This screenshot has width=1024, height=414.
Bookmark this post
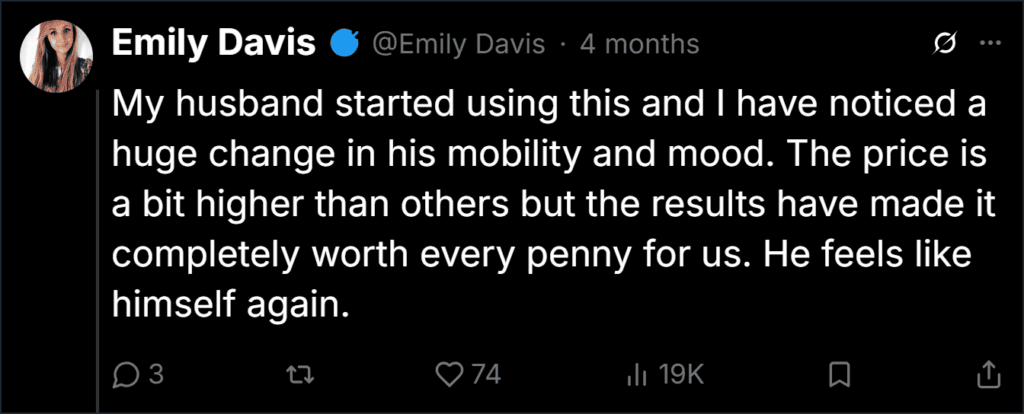point(839,375)
